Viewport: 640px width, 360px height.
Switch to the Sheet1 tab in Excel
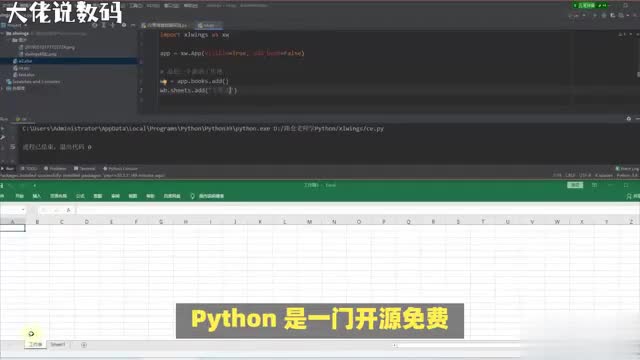[x=58, y=344]
